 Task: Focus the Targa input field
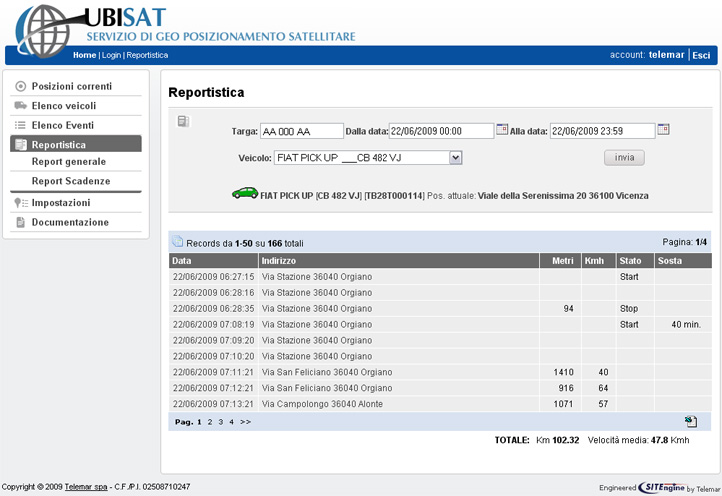click(x=302, y=131)
